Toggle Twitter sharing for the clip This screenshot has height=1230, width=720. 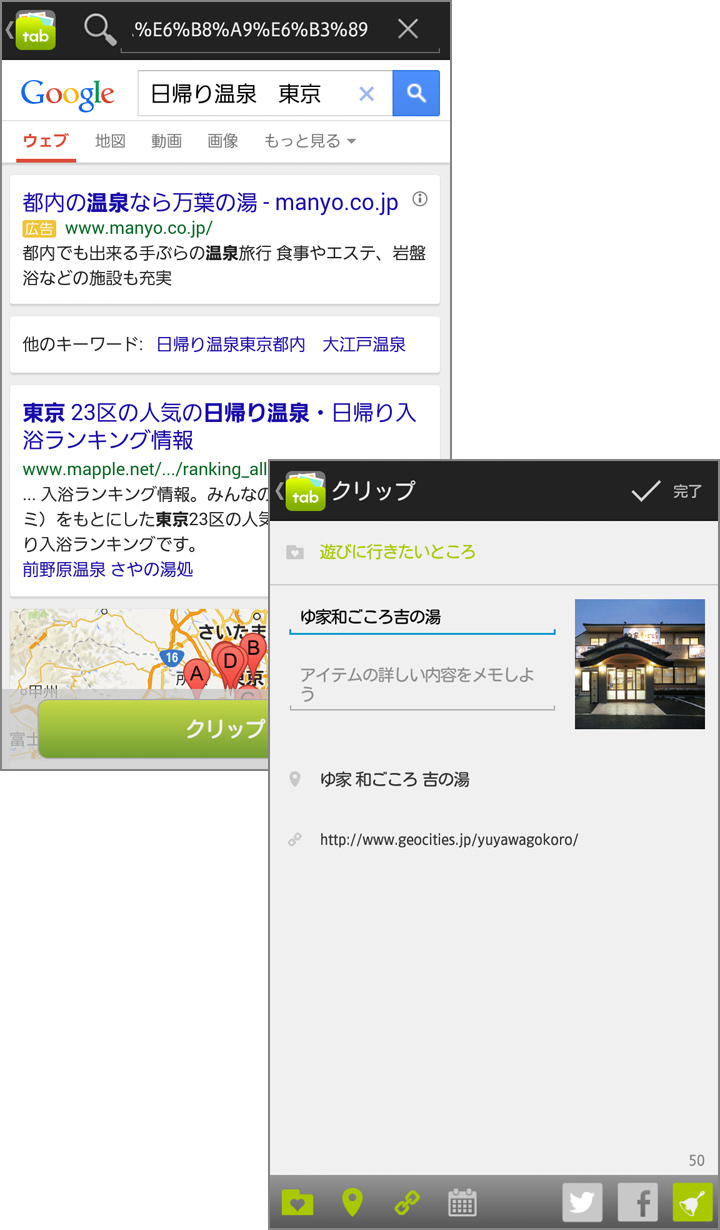(583, 1202)
